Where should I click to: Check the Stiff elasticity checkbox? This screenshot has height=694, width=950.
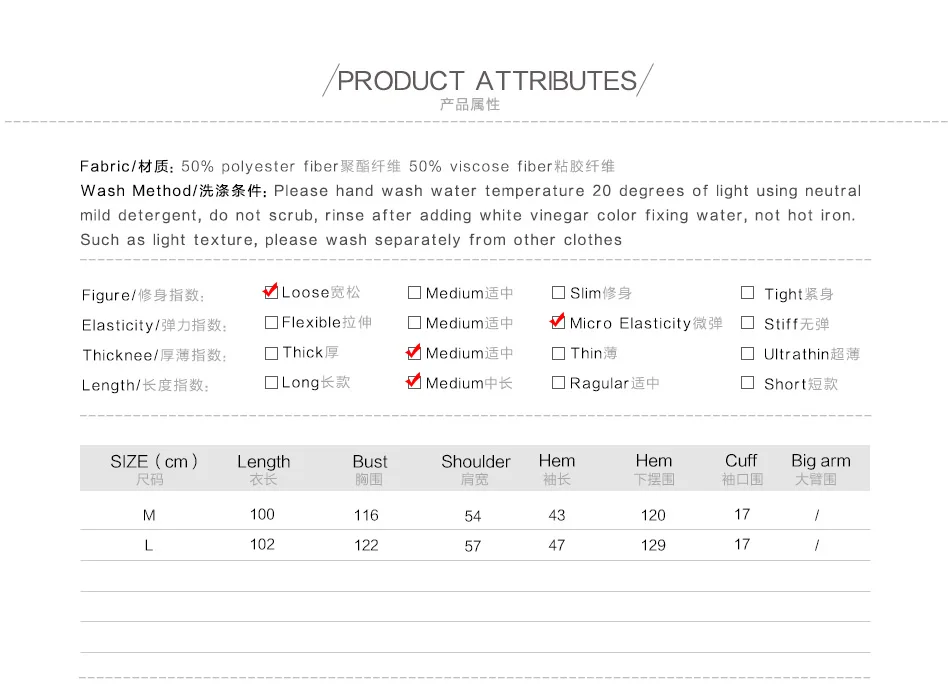pyautogui.click(x=748, y=323)
